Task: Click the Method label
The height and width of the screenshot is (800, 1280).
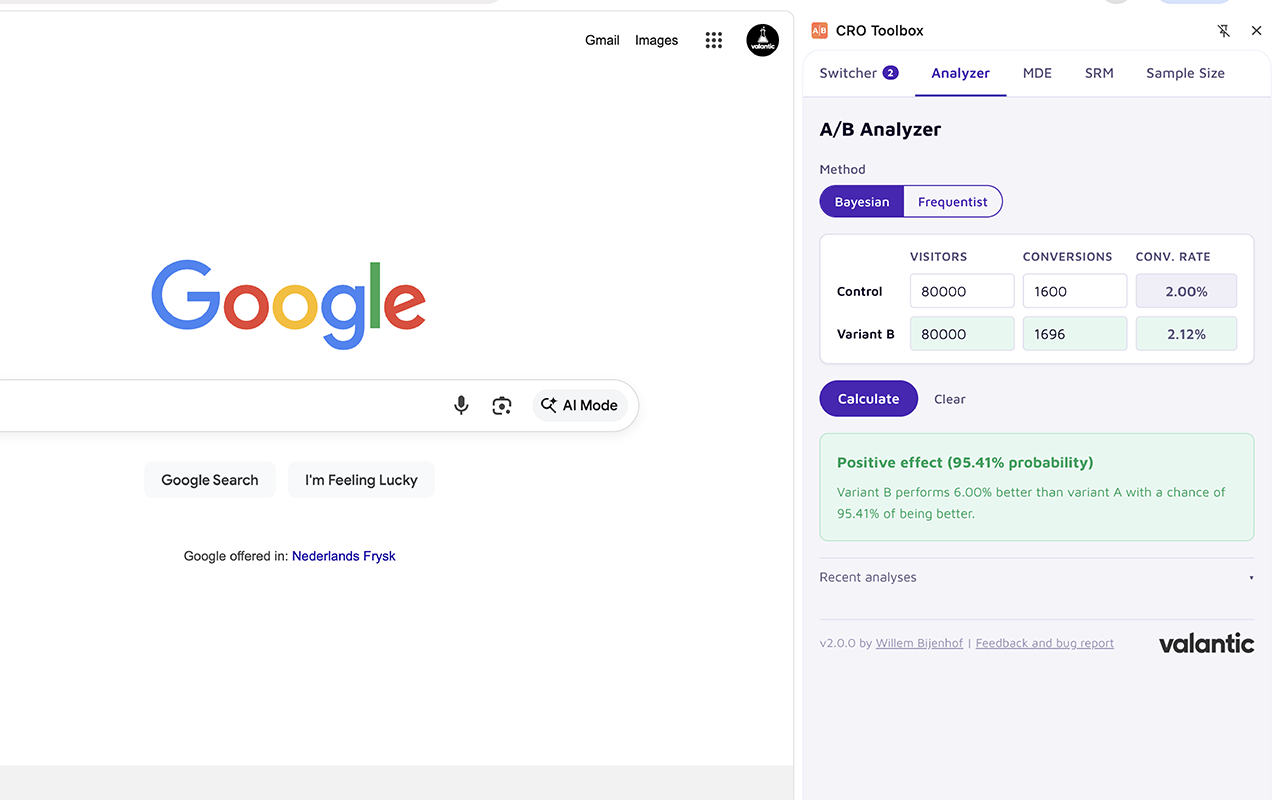Action: tap(842, 169)
